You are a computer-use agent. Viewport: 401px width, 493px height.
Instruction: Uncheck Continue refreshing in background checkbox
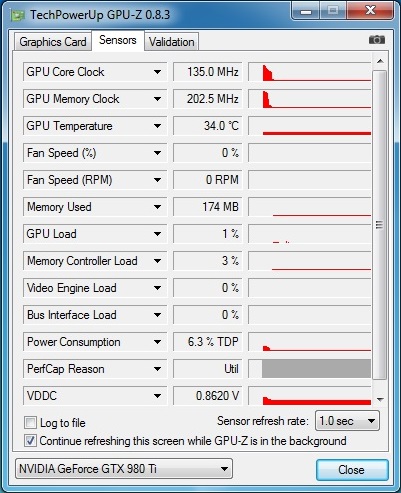coord(30,441)
